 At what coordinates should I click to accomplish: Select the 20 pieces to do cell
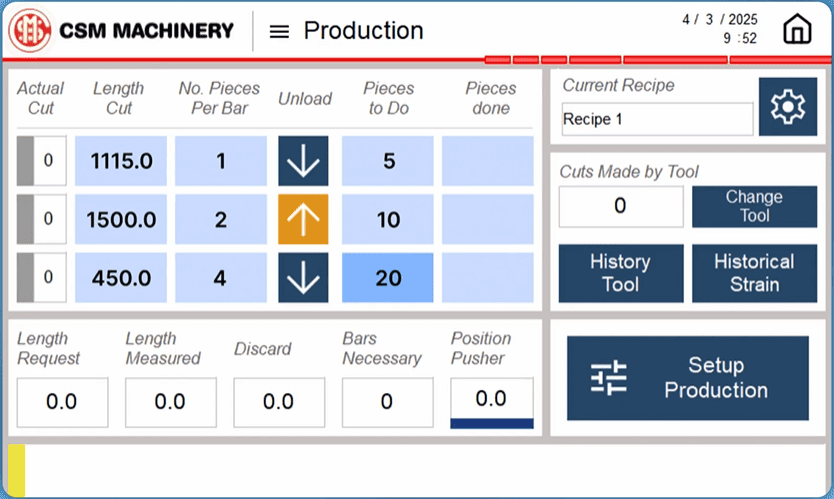[388, 278]
